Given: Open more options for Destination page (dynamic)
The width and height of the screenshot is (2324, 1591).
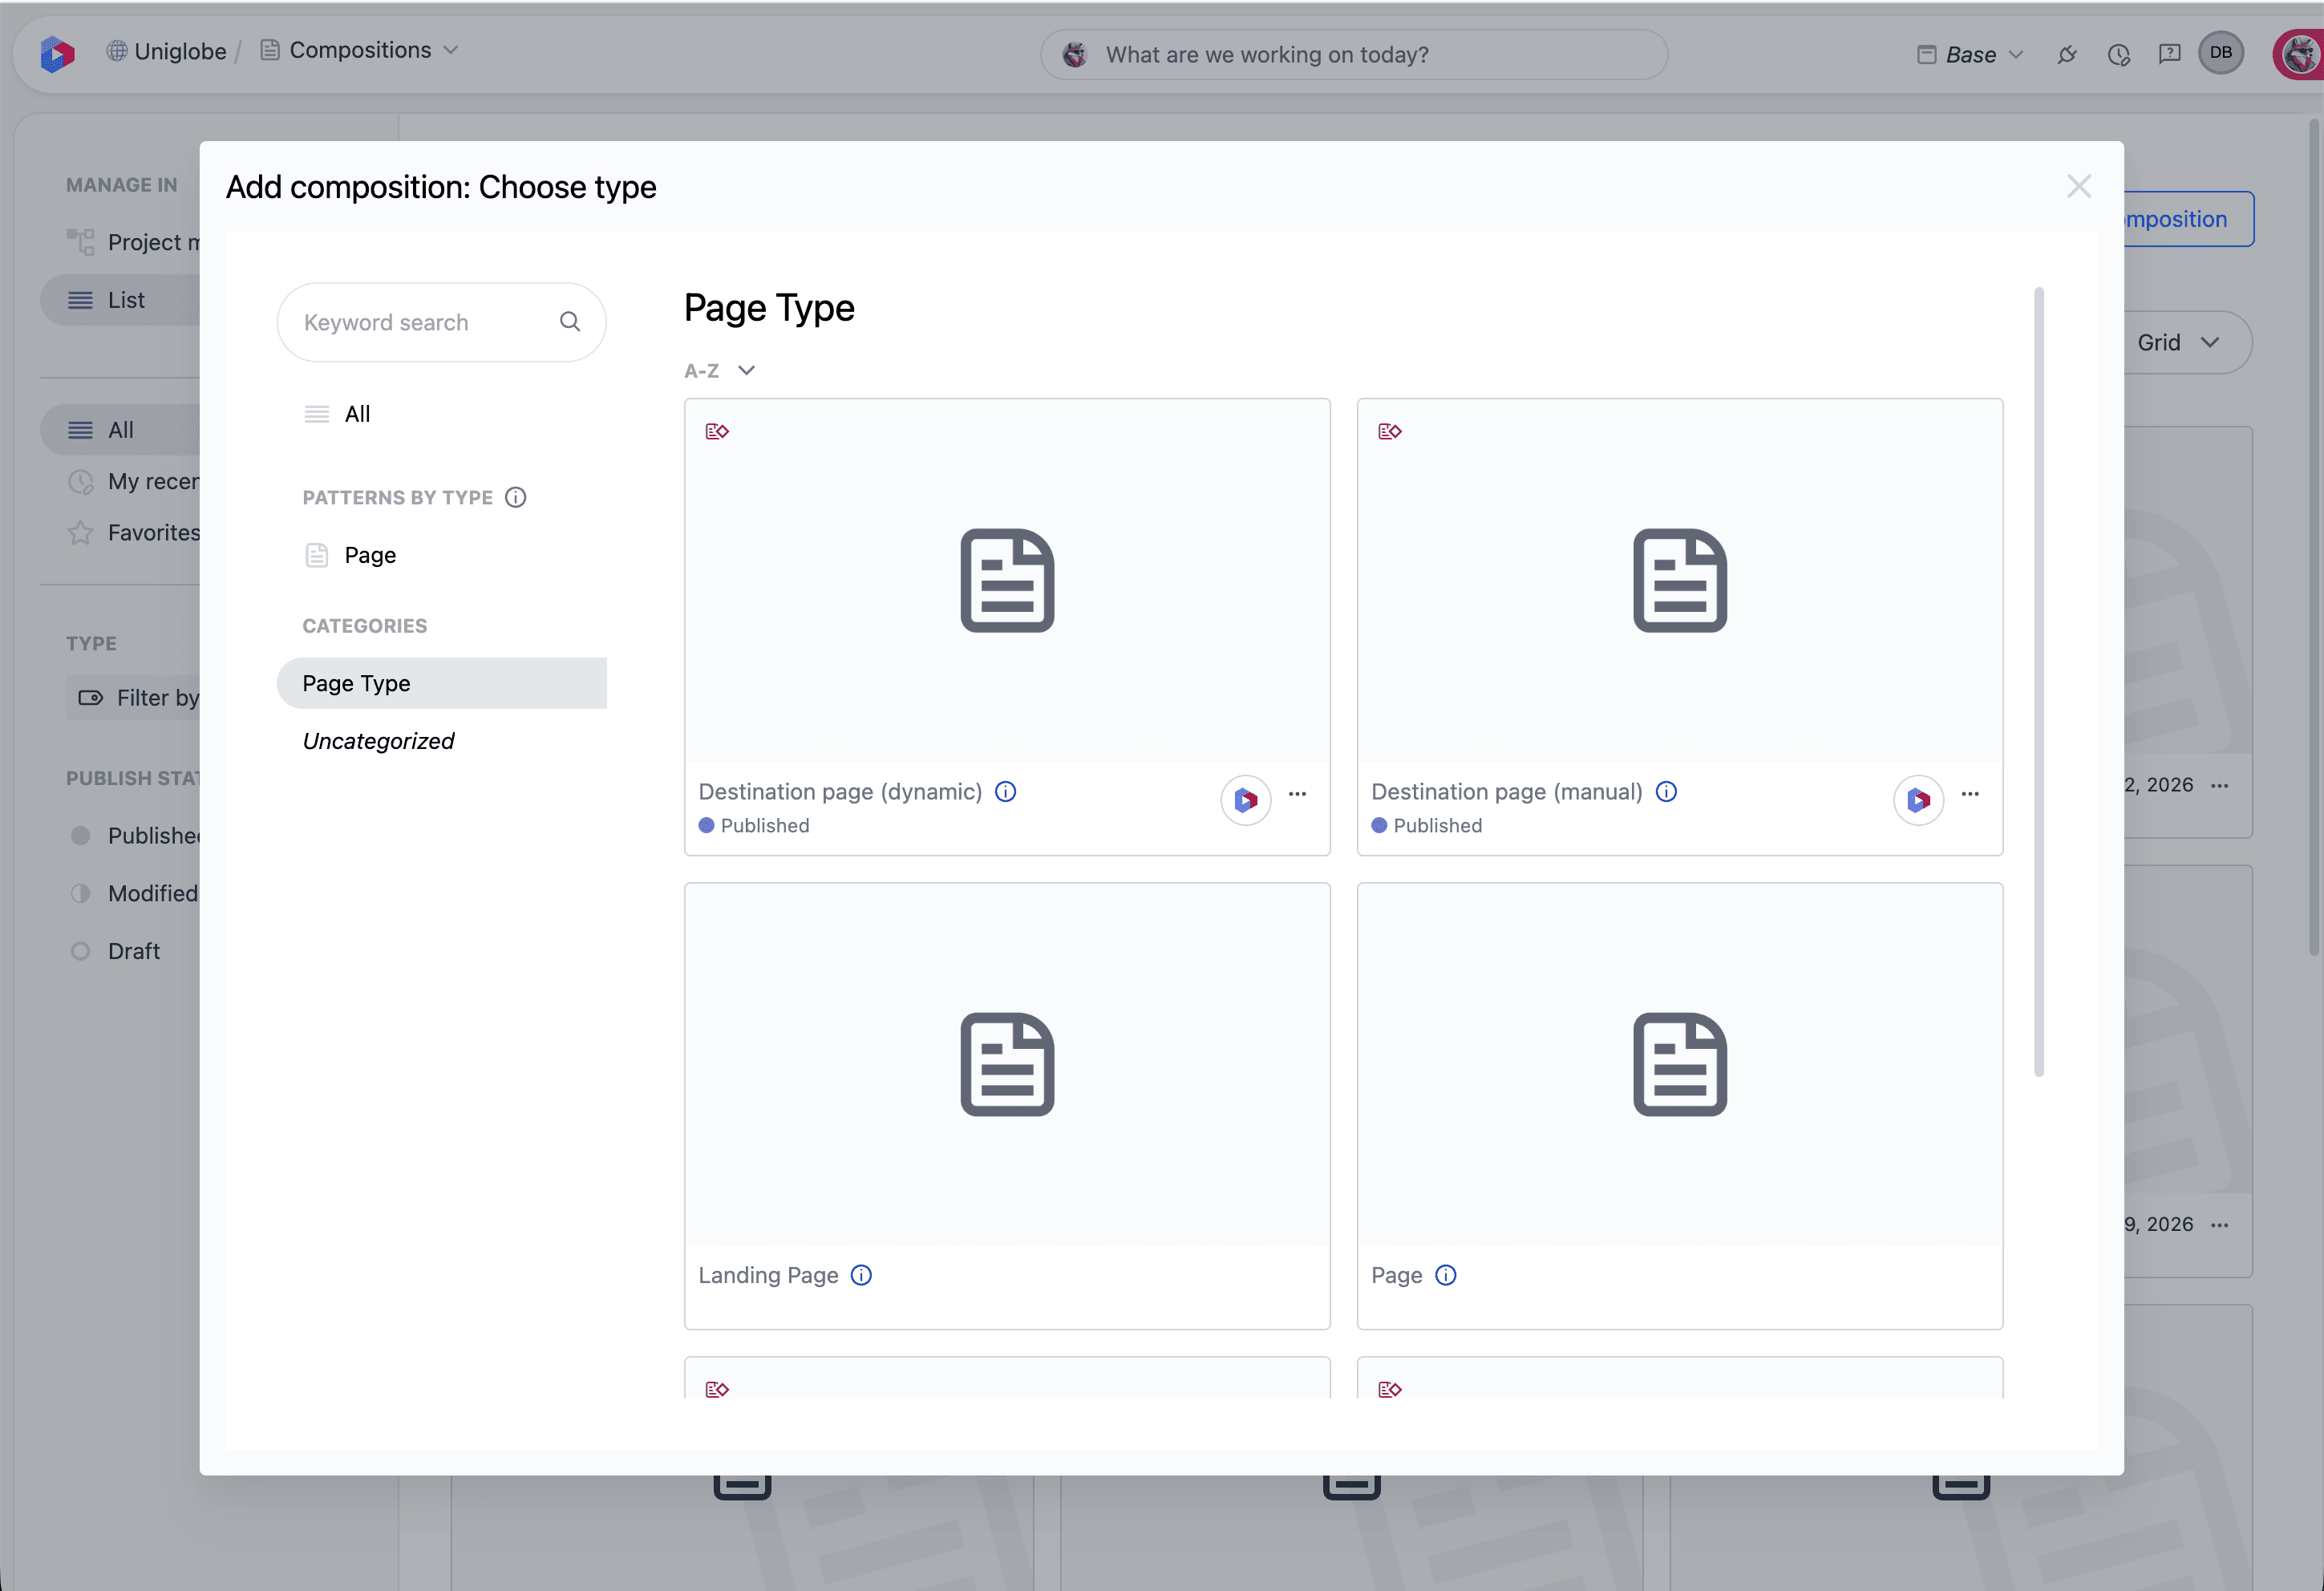Looking at the screenshot, I should click(x=1298, y=794).
